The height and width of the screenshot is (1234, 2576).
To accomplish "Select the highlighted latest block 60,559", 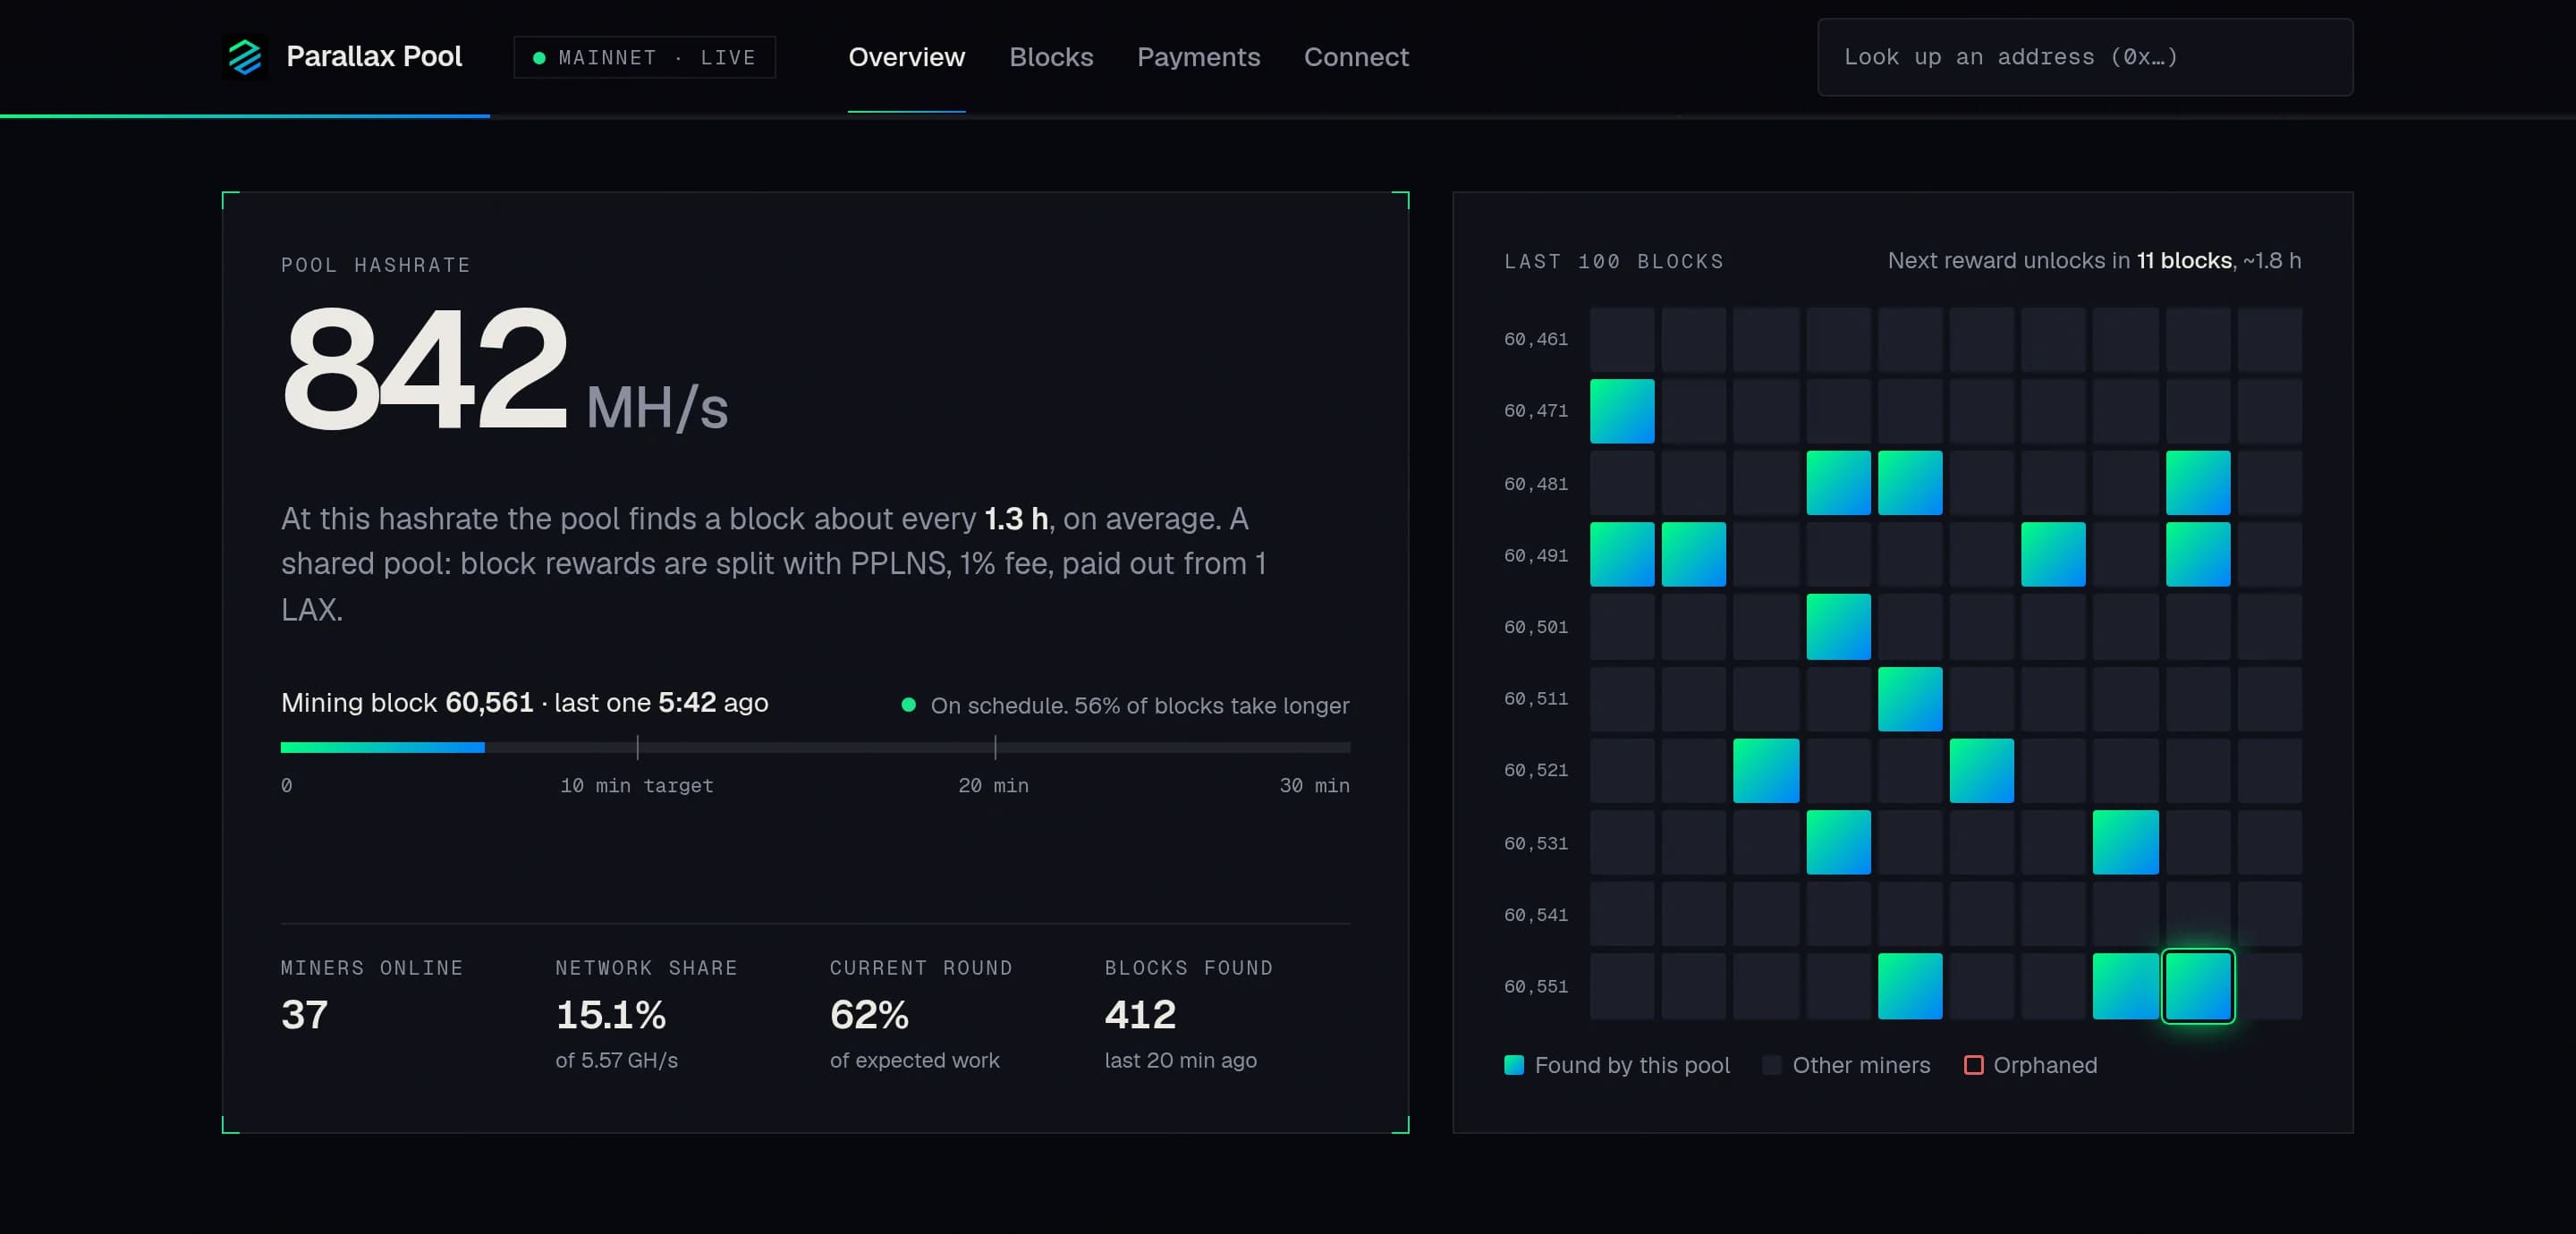I will (x=2198, y=986).
